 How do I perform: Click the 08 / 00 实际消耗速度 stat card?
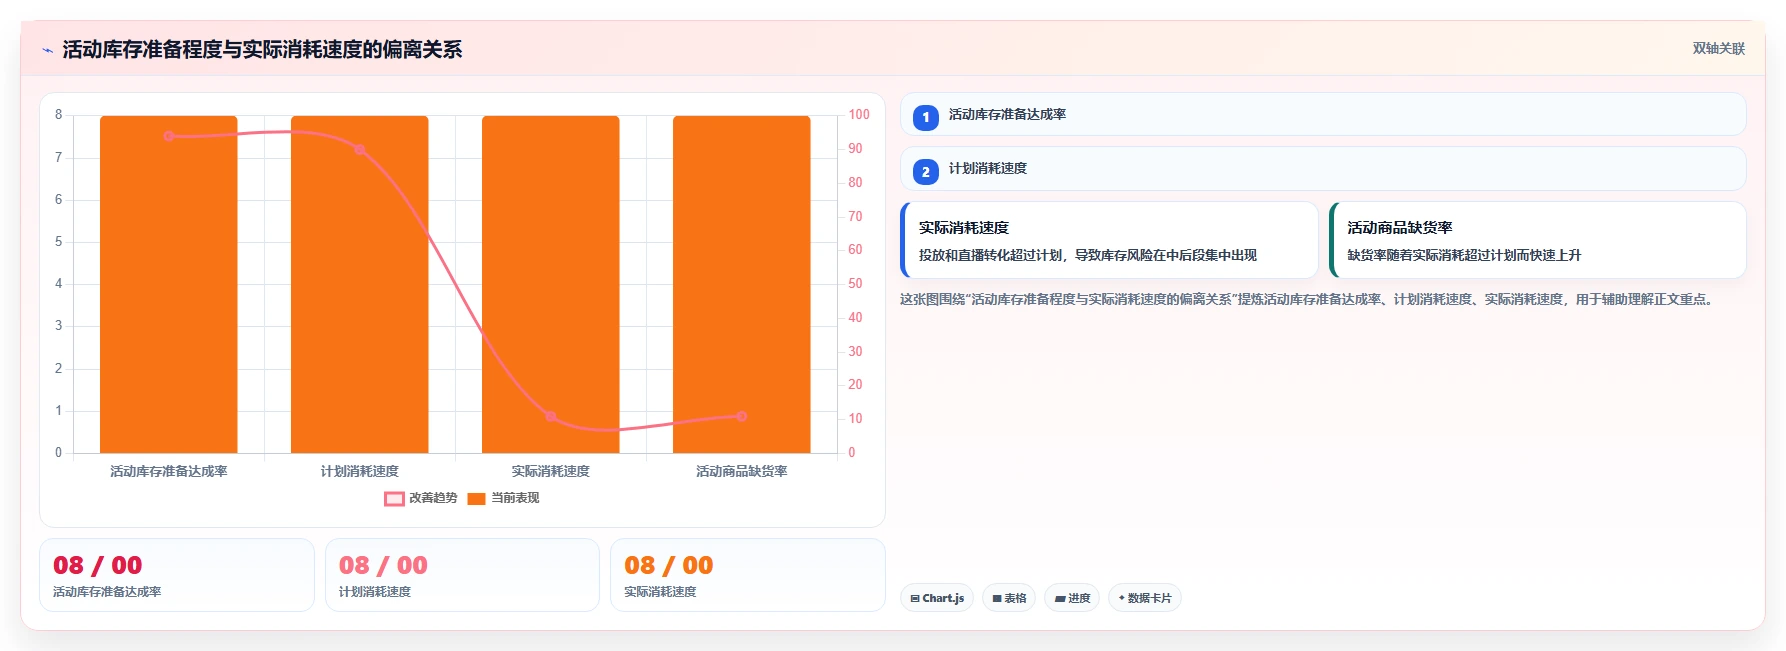click(x=748, y=575)
